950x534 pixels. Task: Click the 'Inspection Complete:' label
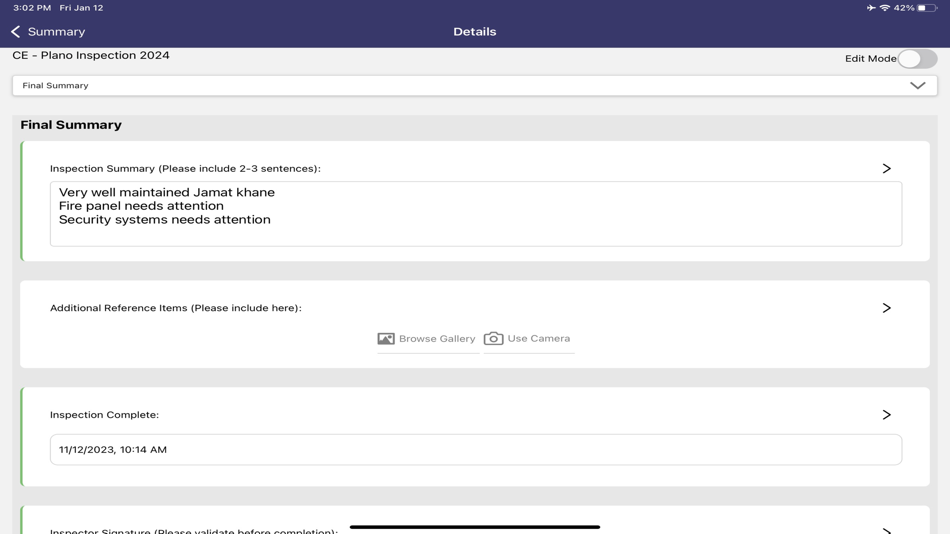(104, 415)
